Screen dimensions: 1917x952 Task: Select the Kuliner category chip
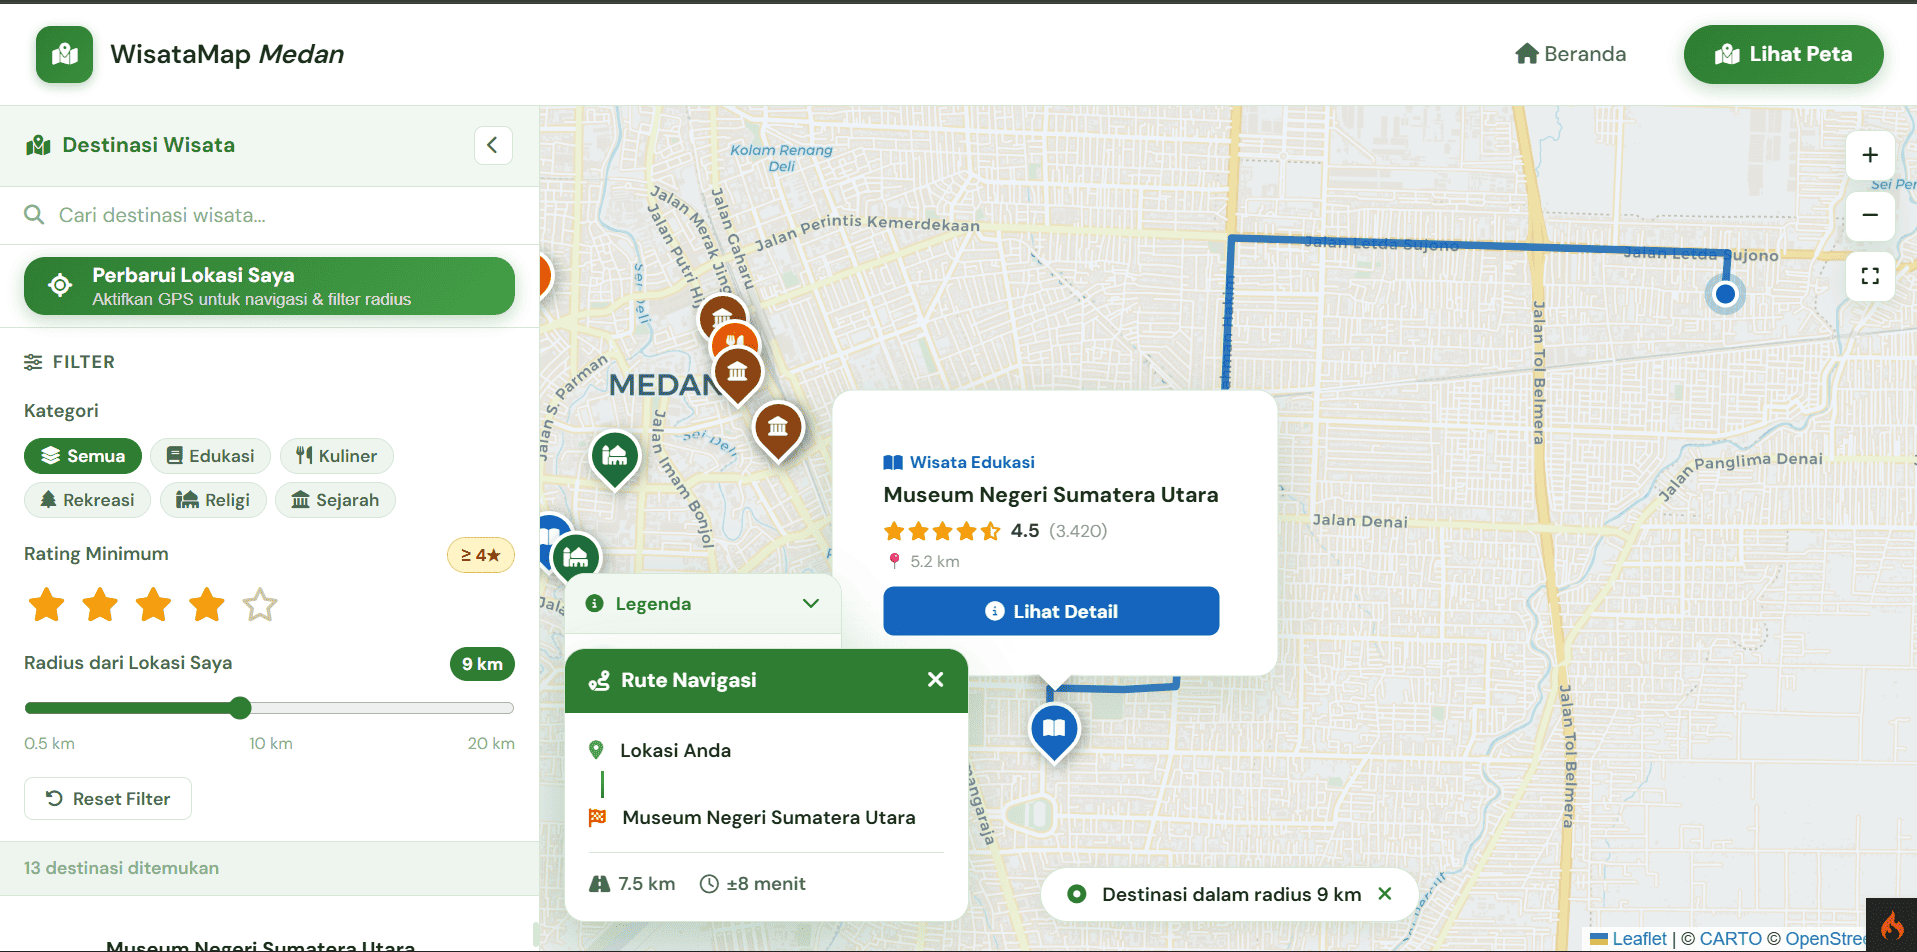coord(336,456)
